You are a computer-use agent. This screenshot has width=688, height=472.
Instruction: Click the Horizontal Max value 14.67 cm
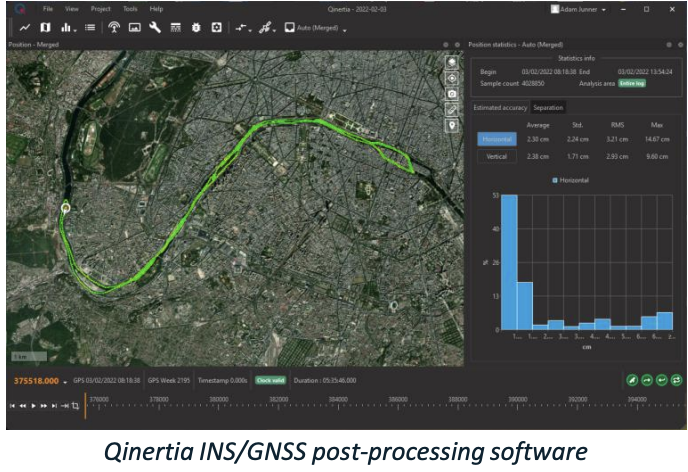[657, 139]
